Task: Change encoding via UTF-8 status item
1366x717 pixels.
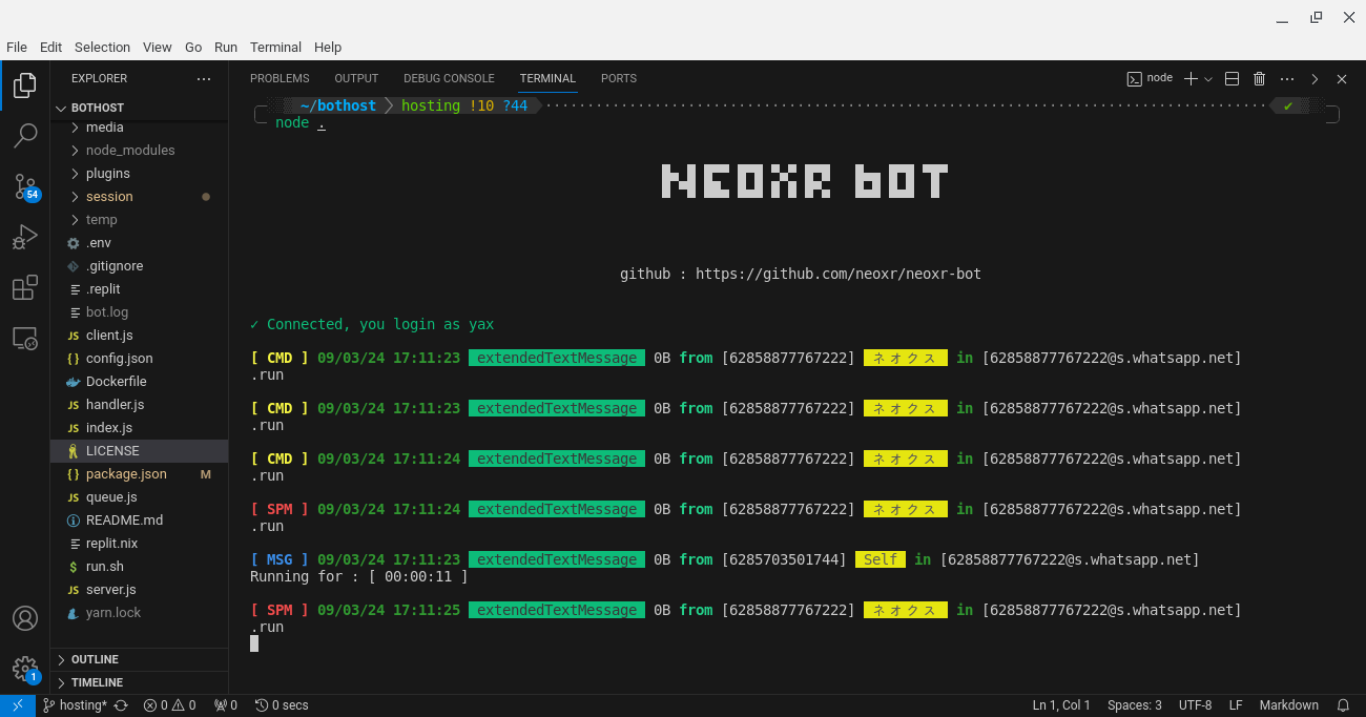Action: [x=1195, y=705]
